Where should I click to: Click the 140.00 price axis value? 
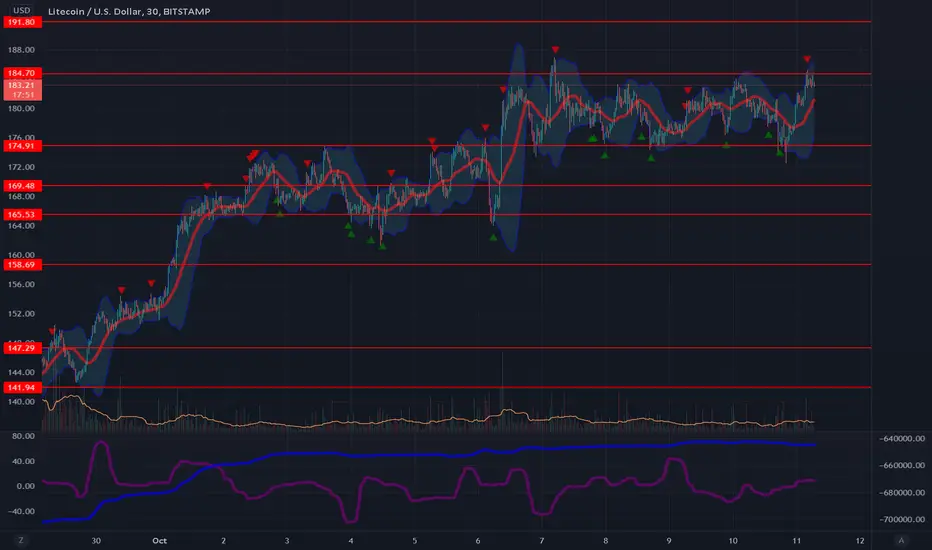point(21,401)
